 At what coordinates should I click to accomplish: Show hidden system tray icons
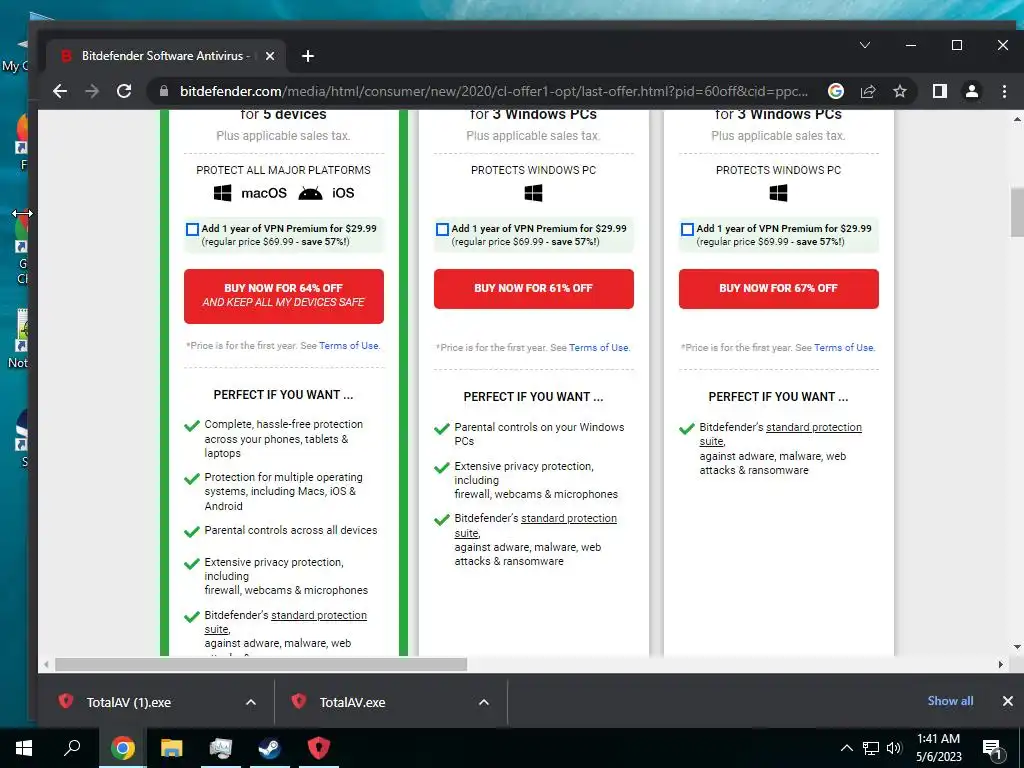pos(846,748)
